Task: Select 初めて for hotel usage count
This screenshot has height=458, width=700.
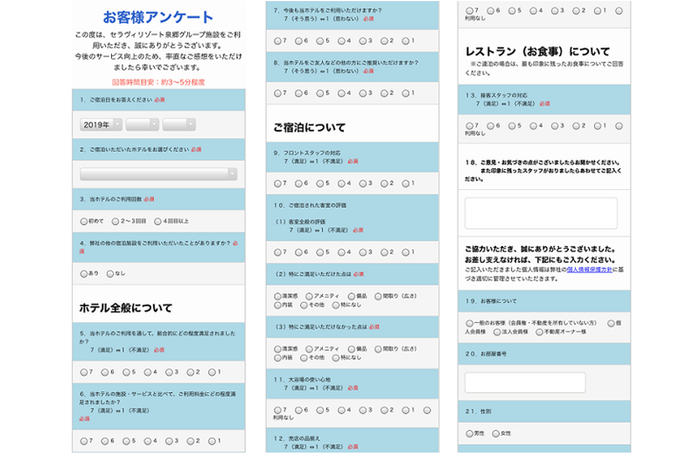Action: point(83,221)
